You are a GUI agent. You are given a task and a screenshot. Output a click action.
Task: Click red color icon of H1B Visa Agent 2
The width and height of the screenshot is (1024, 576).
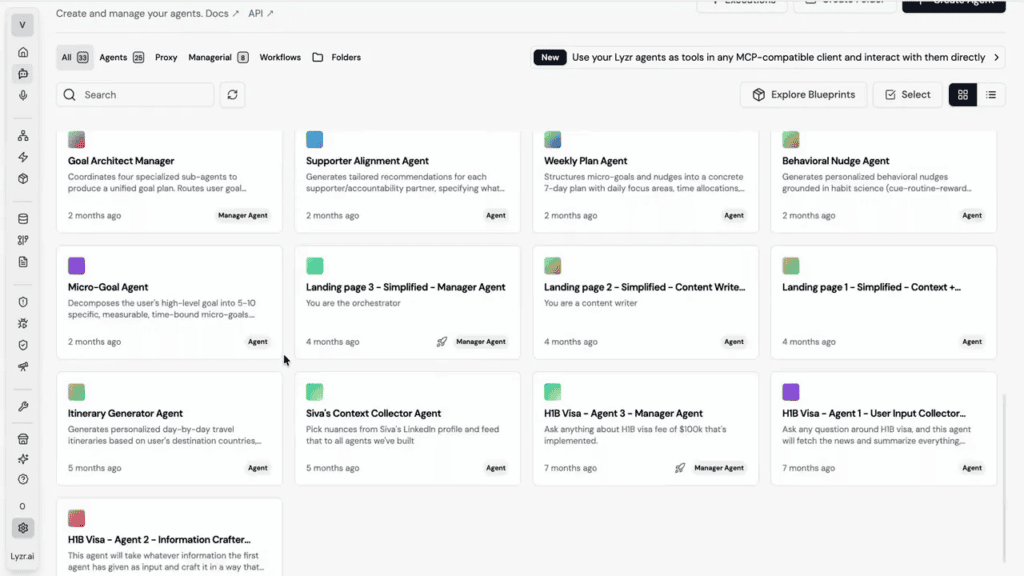76,519
